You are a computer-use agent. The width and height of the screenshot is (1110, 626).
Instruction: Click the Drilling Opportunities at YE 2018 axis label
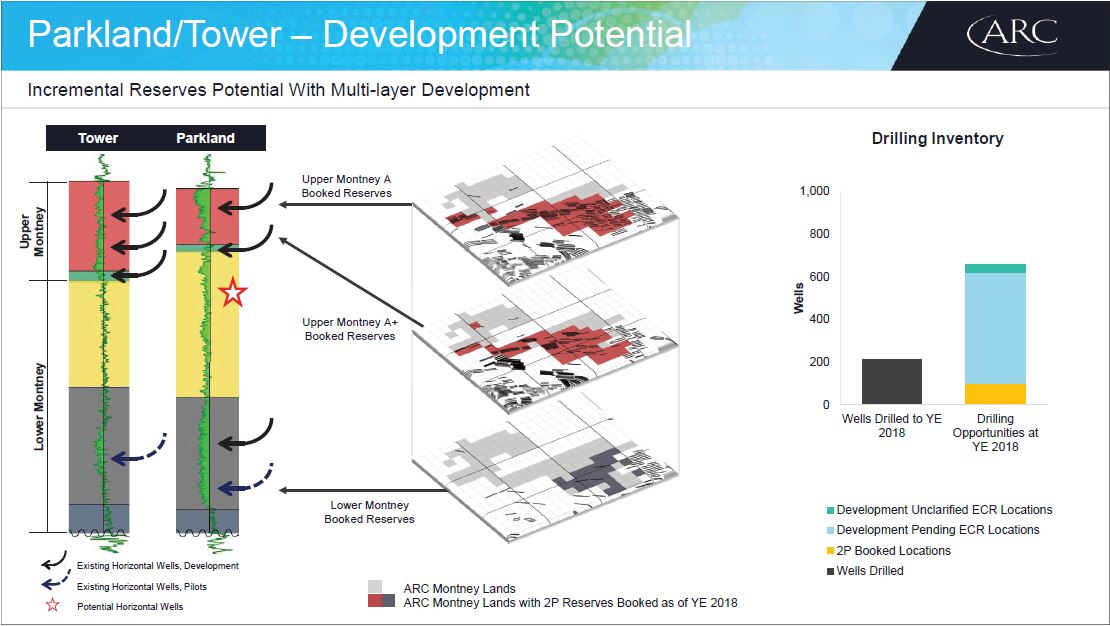click(x=995, y=433)
